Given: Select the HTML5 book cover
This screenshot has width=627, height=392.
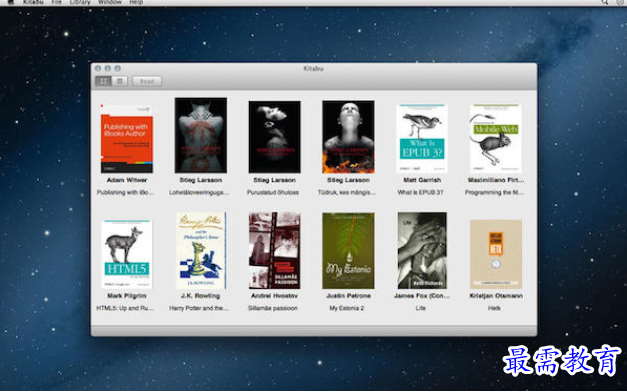Looking at the screenshot, I should pos(127,254).
